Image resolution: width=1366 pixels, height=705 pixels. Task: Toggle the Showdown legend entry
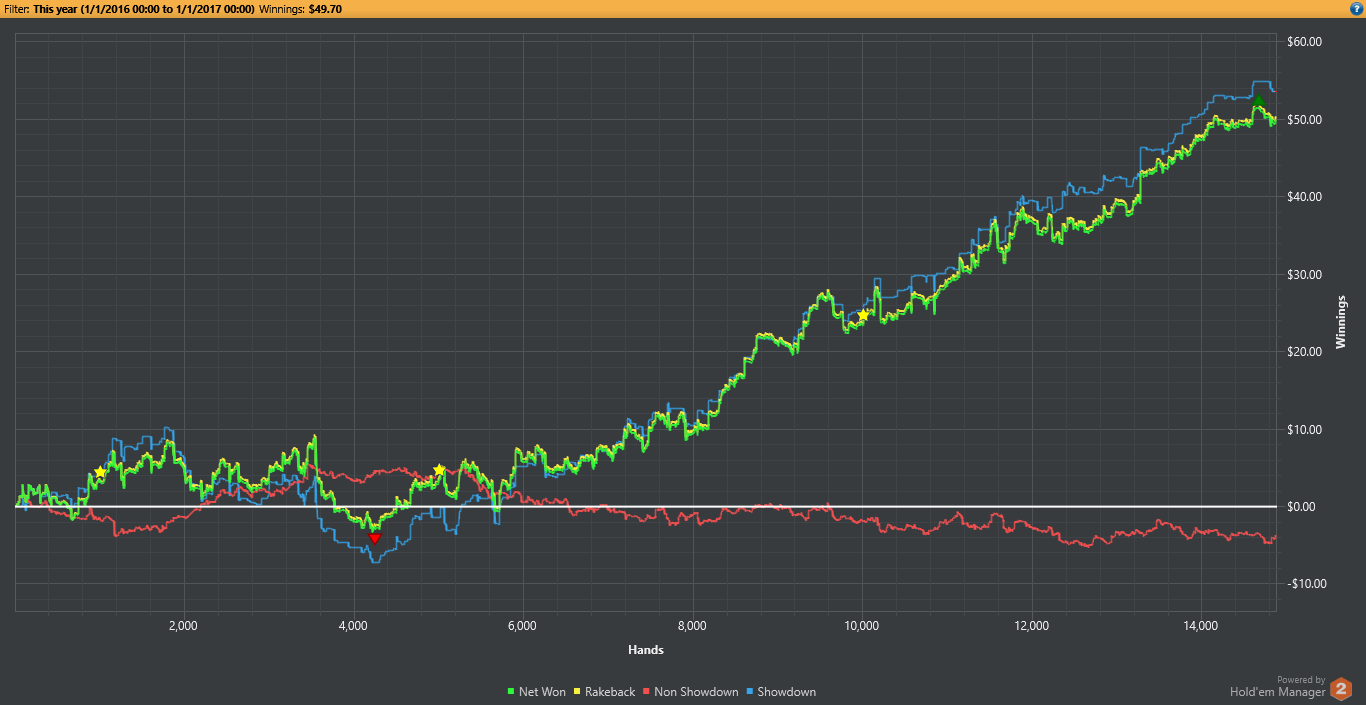point(781,692)
